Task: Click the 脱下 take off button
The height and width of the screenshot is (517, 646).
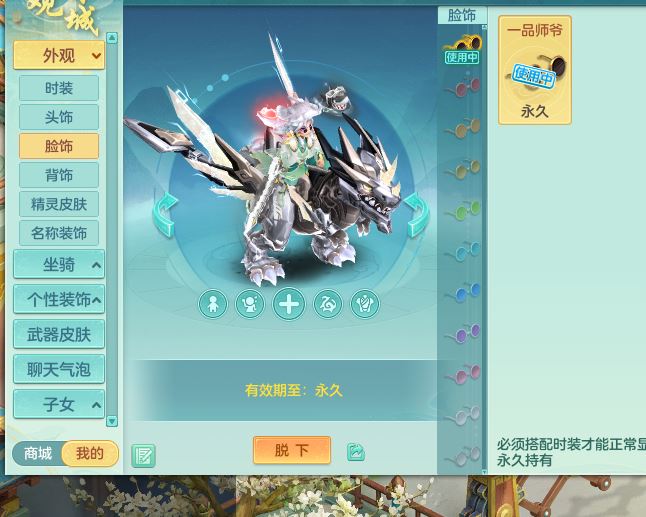Action: point(292,450)
